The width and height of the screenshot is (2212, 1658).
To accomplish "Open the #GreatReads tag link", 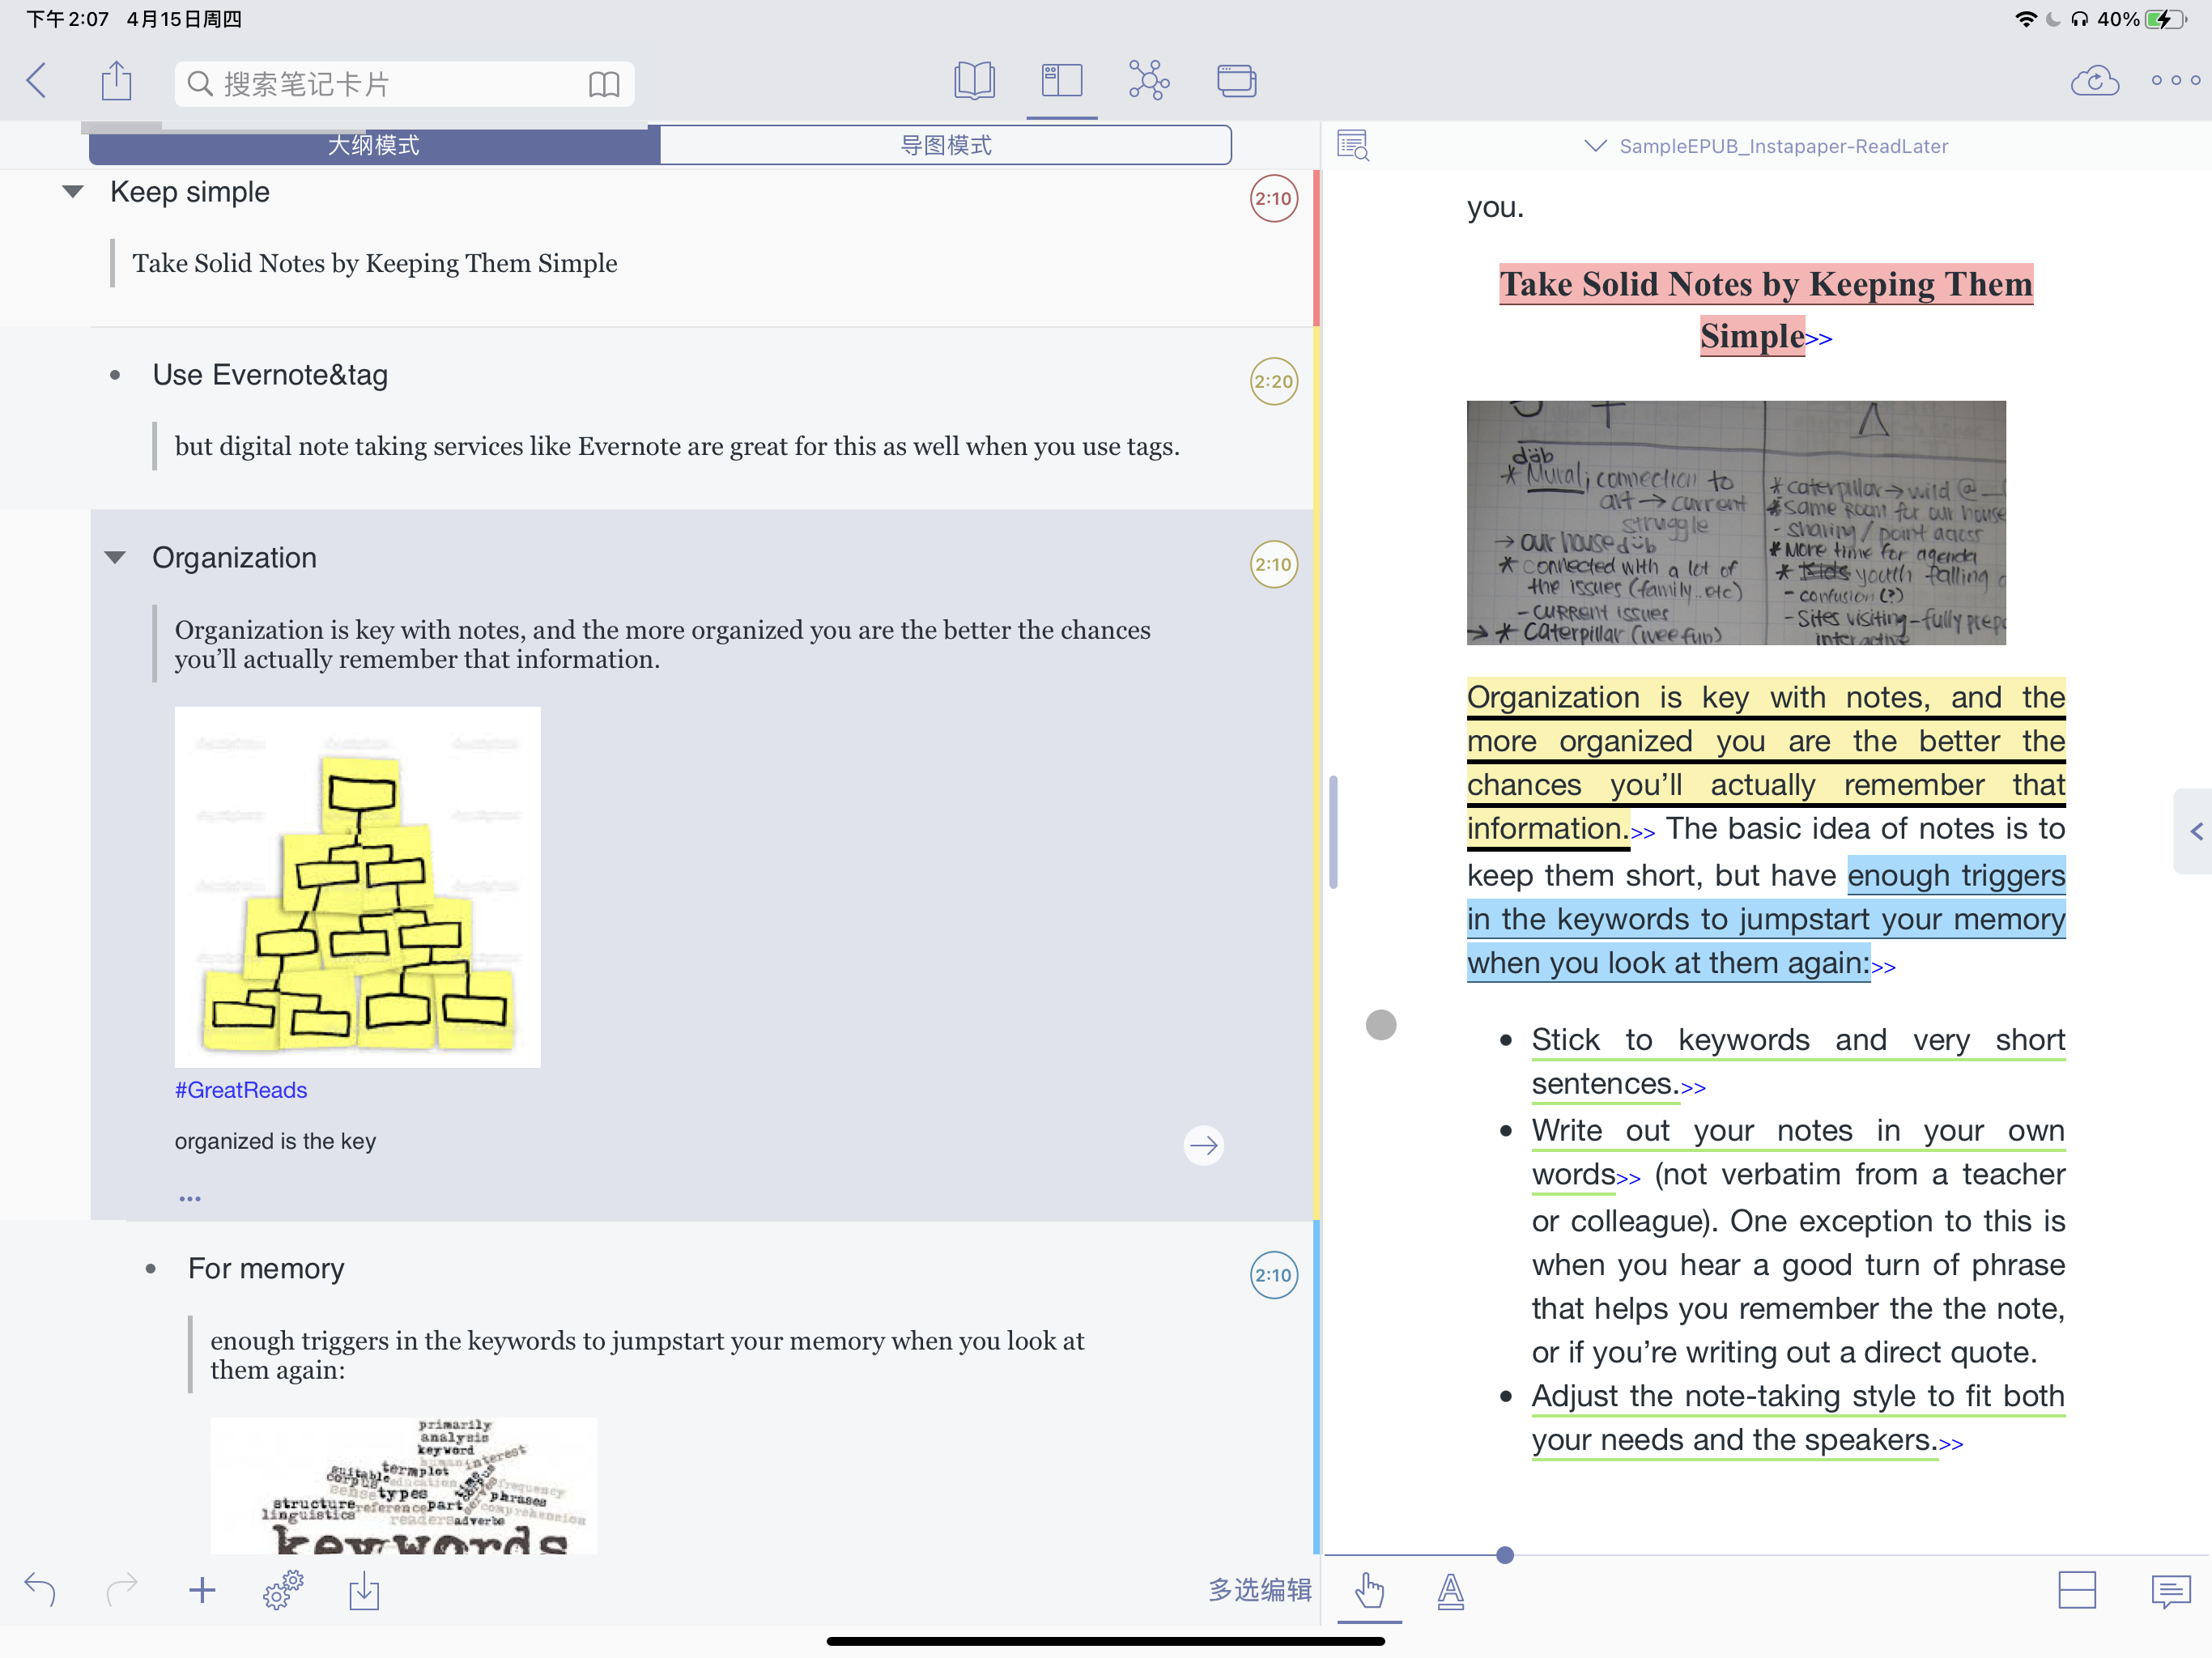I will pyautogui.click(x=241, y=1090).
